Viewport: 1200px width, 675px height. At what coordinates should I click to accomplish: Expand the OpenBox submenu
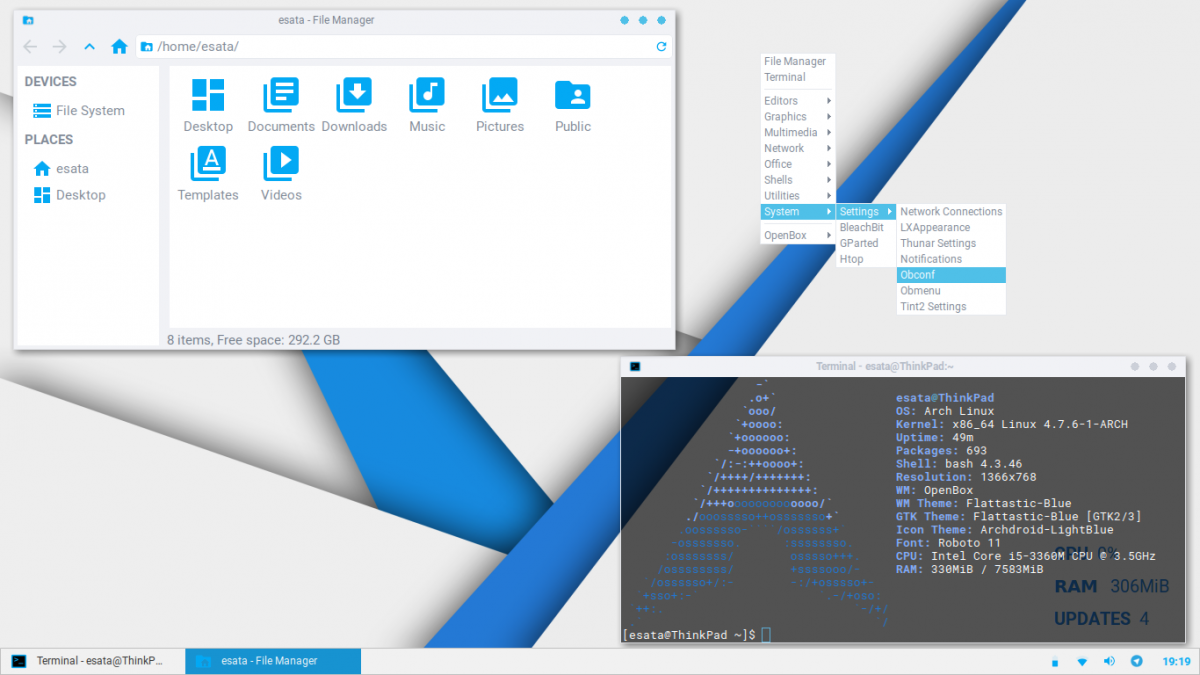[797, 236]
